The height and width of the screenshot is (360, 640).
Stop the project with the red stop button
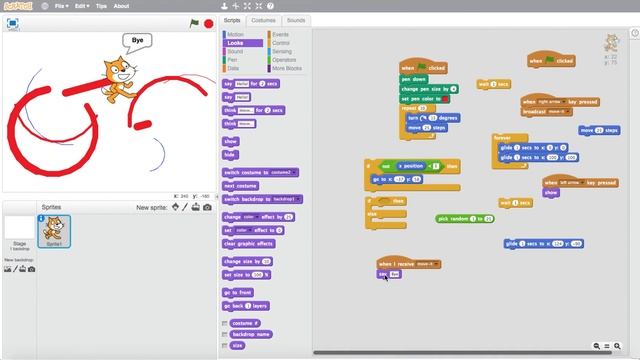[209, 24]
